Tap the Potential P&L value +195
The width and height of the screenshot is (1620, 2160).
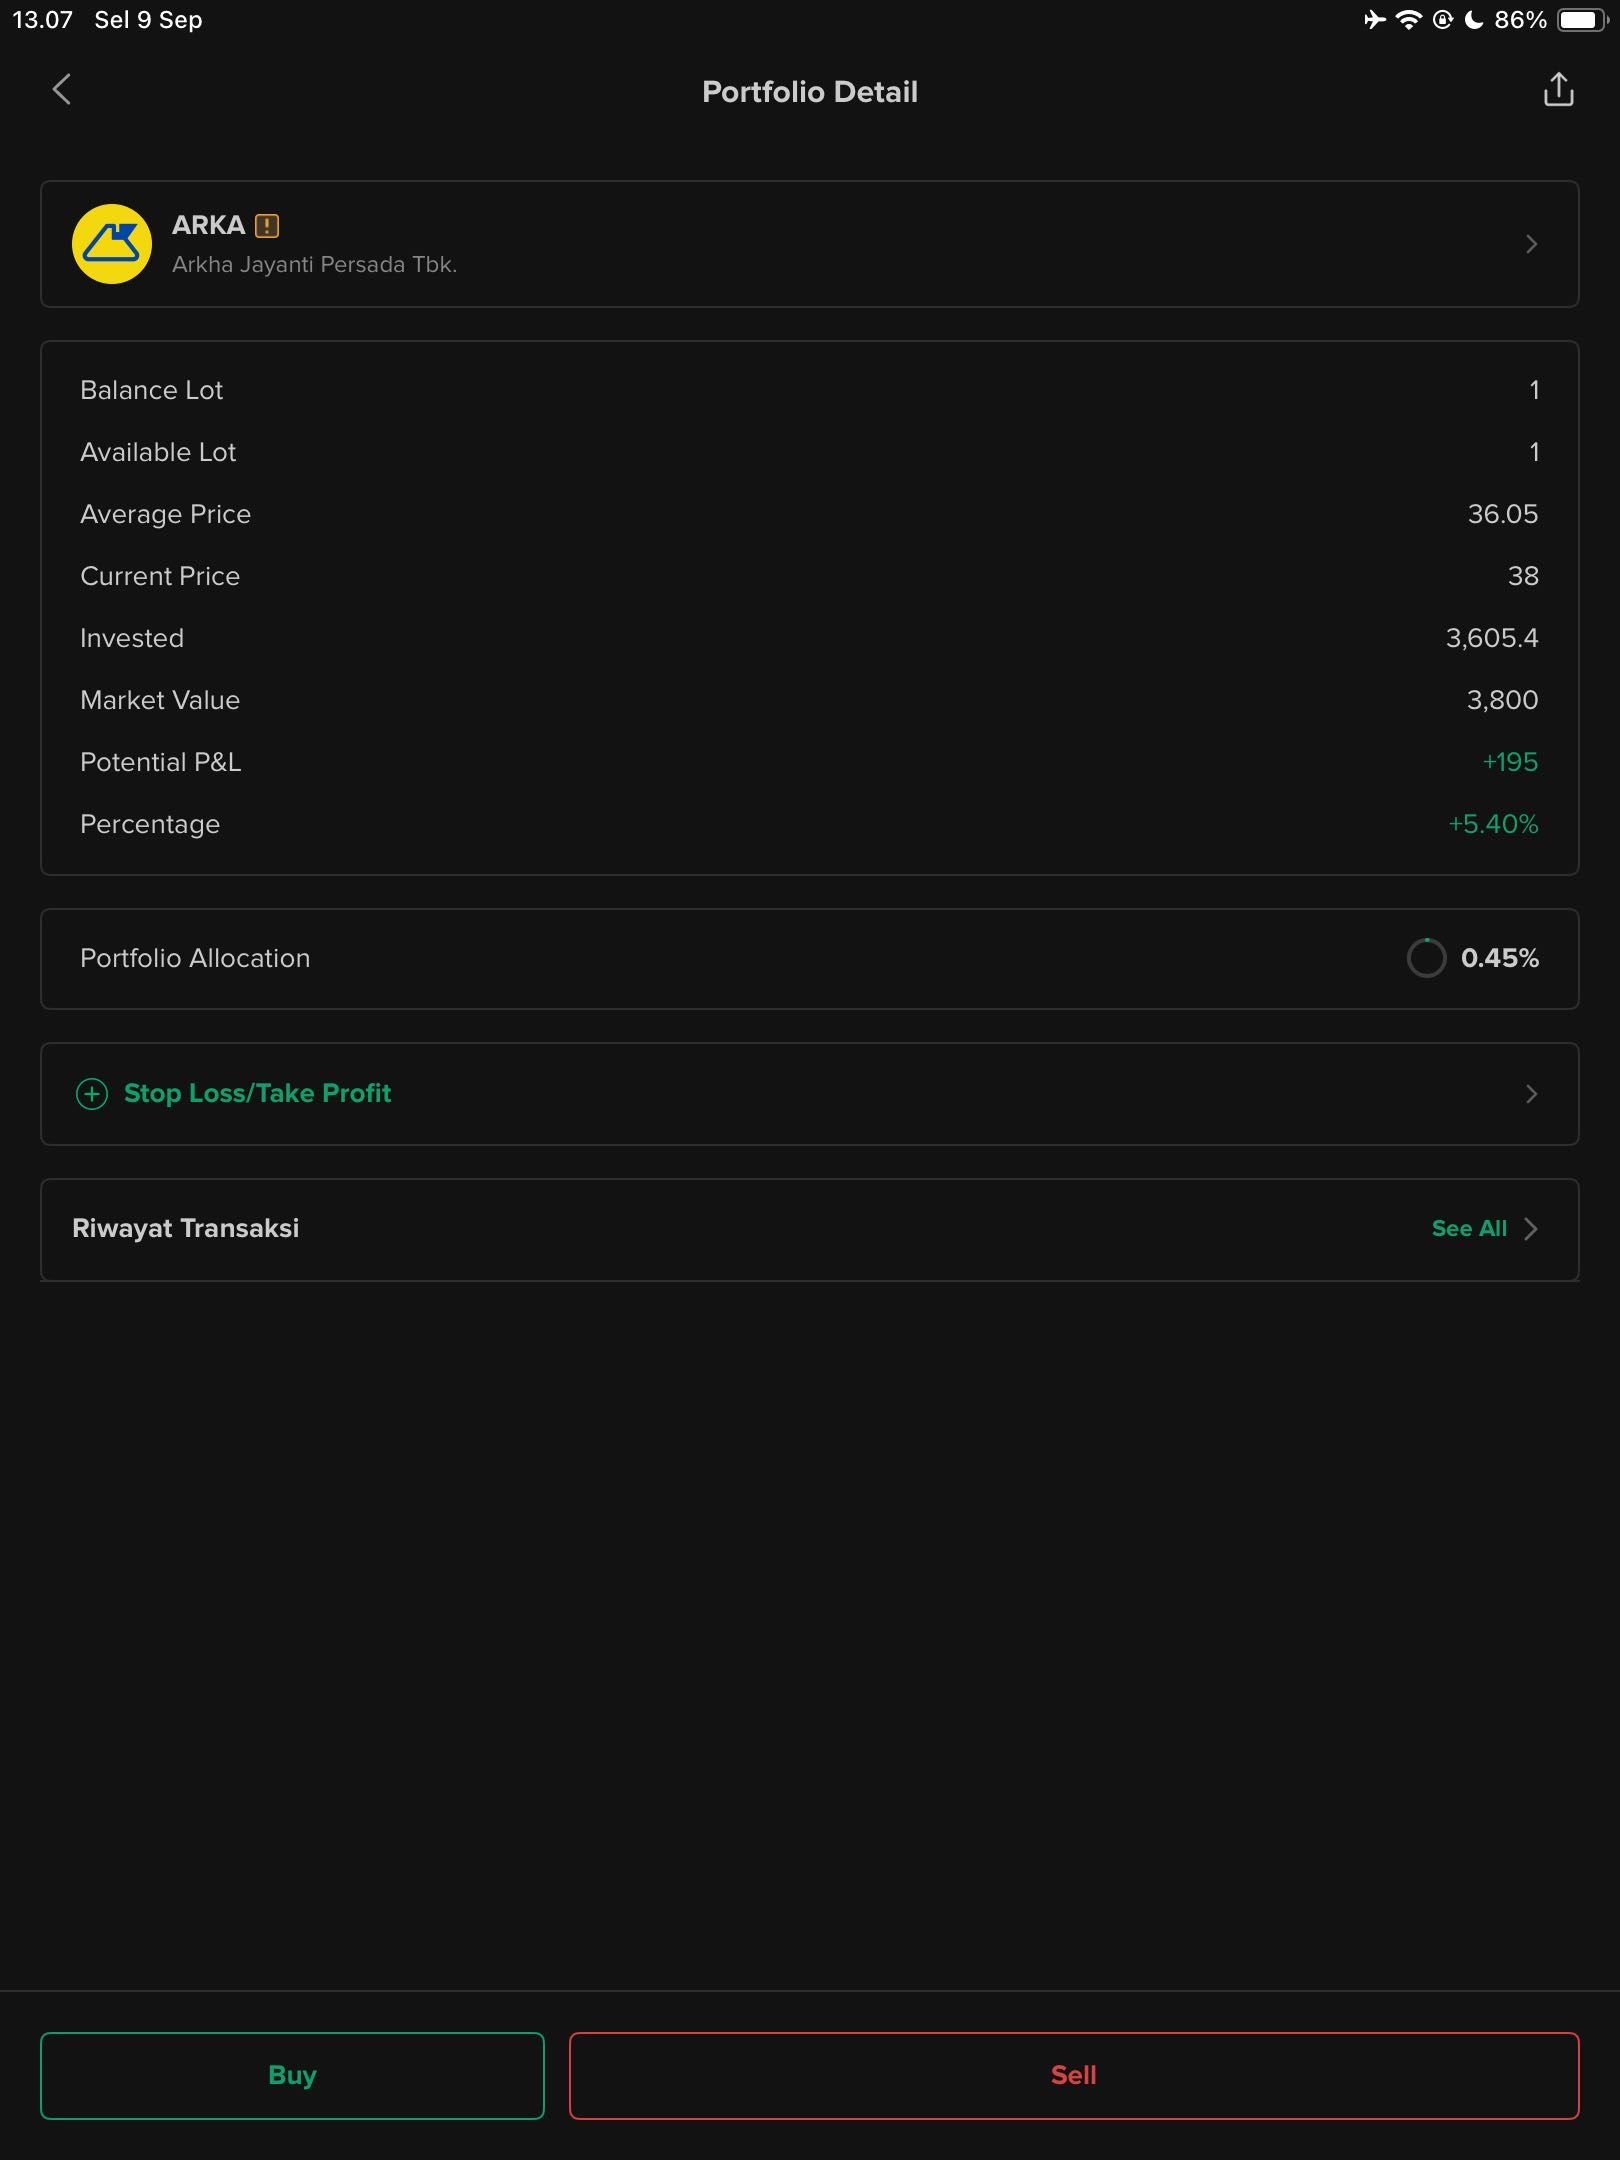[x=1510, y=762]
